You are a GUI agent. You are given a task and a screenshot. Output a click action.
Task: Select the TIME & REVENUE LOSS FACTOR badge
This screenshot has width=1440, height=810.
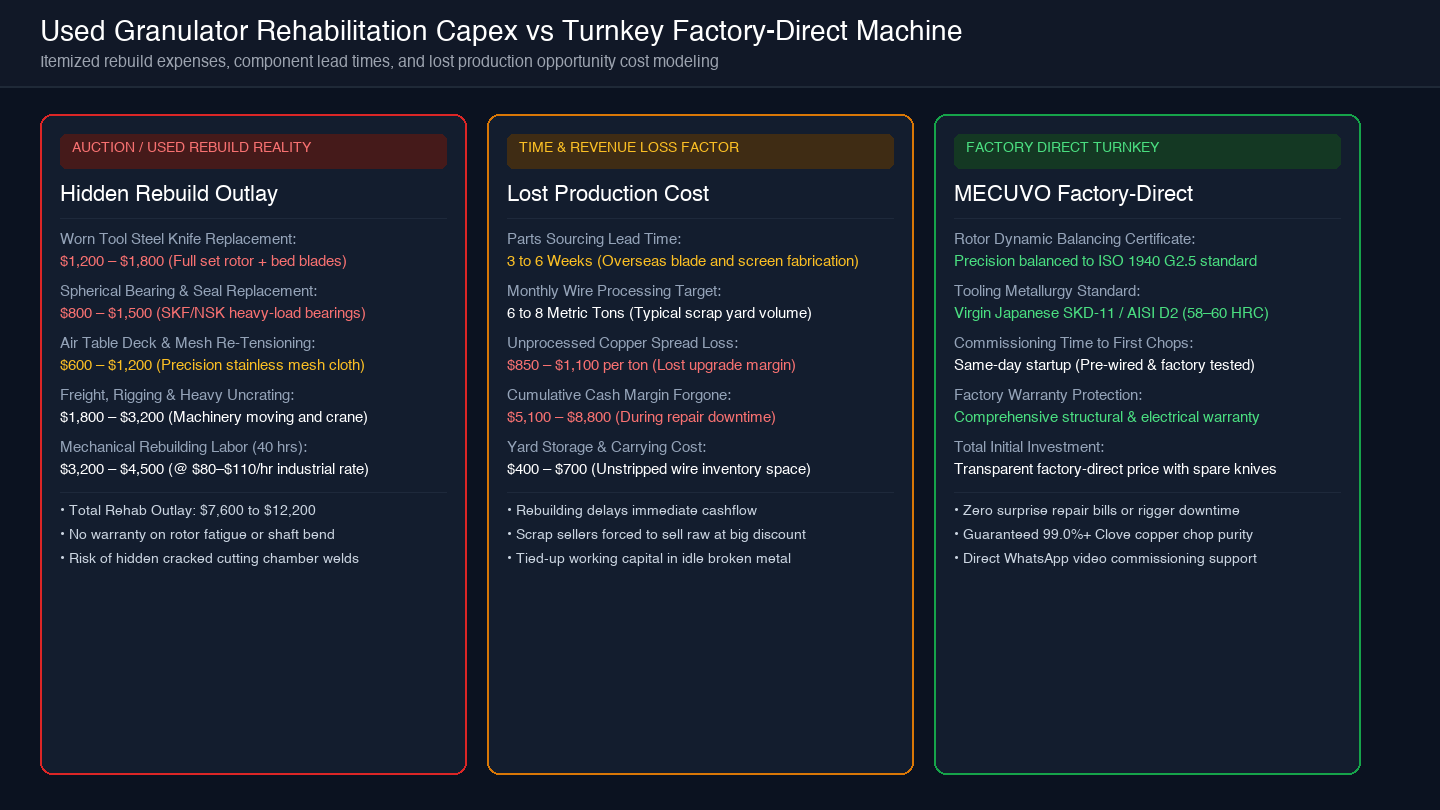click(700, 151)
